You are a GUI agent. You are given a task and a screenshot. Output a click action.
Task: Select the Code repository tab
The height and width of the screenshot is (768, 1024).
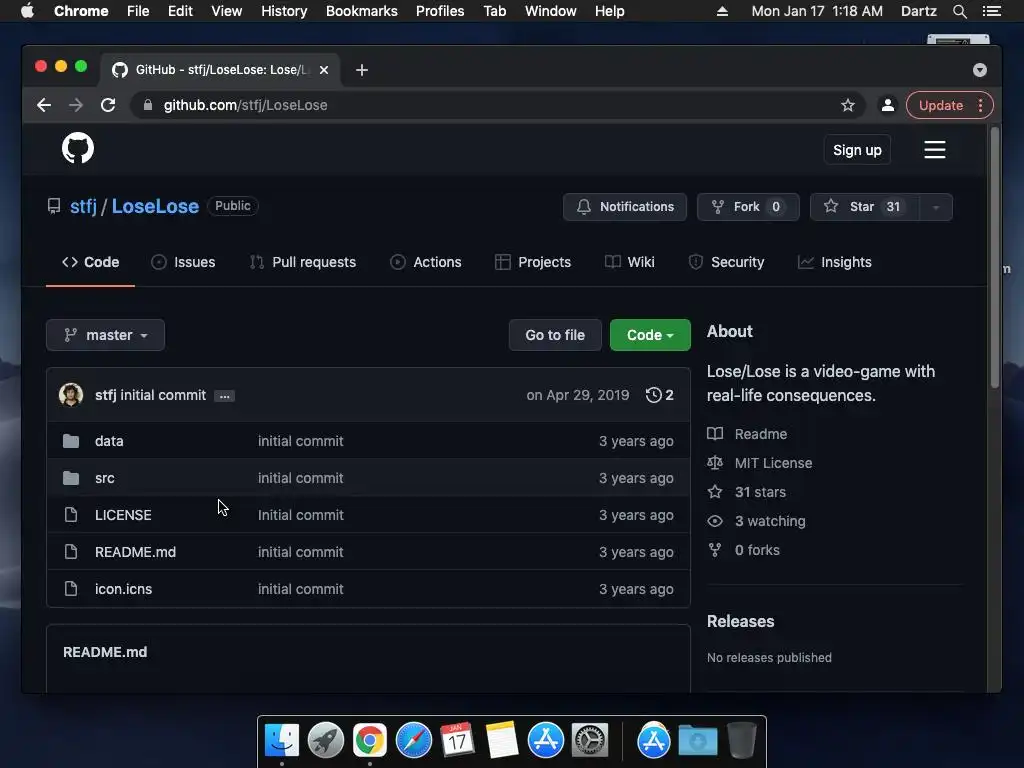point(90,262)
